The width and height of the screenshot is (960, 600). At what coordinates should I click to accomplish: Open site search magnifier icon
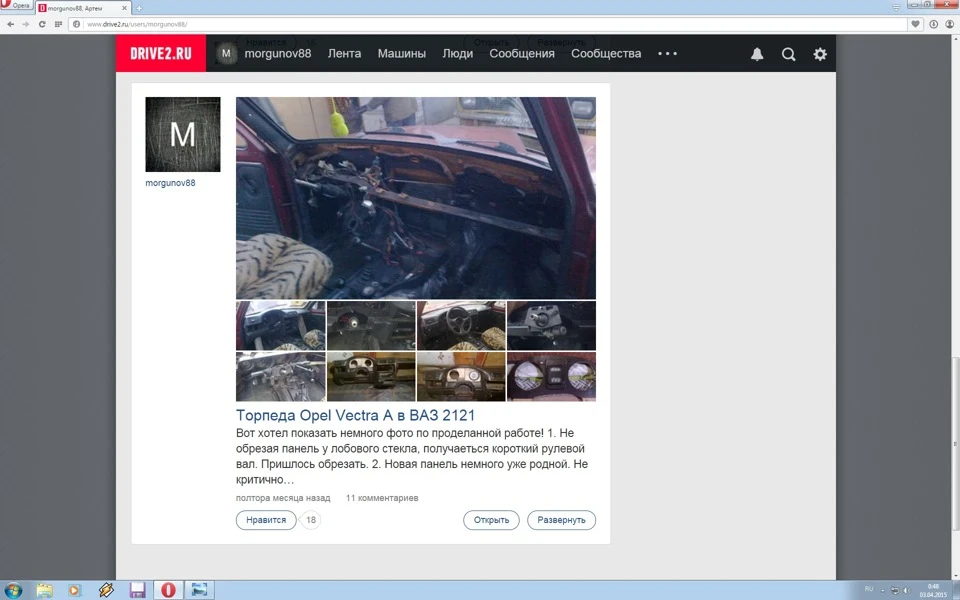[x=789, y=54]
